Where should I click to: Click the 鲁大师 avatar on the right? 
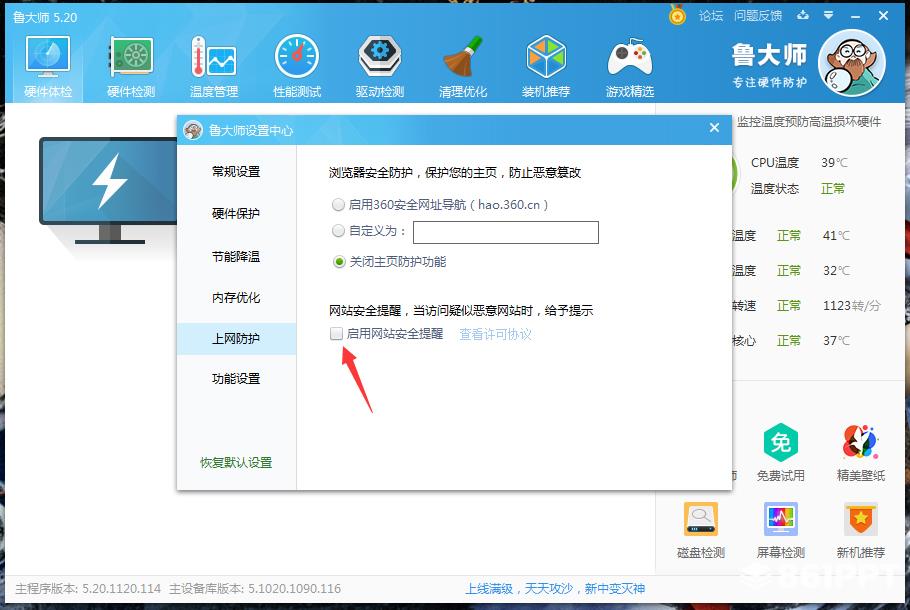851,63
